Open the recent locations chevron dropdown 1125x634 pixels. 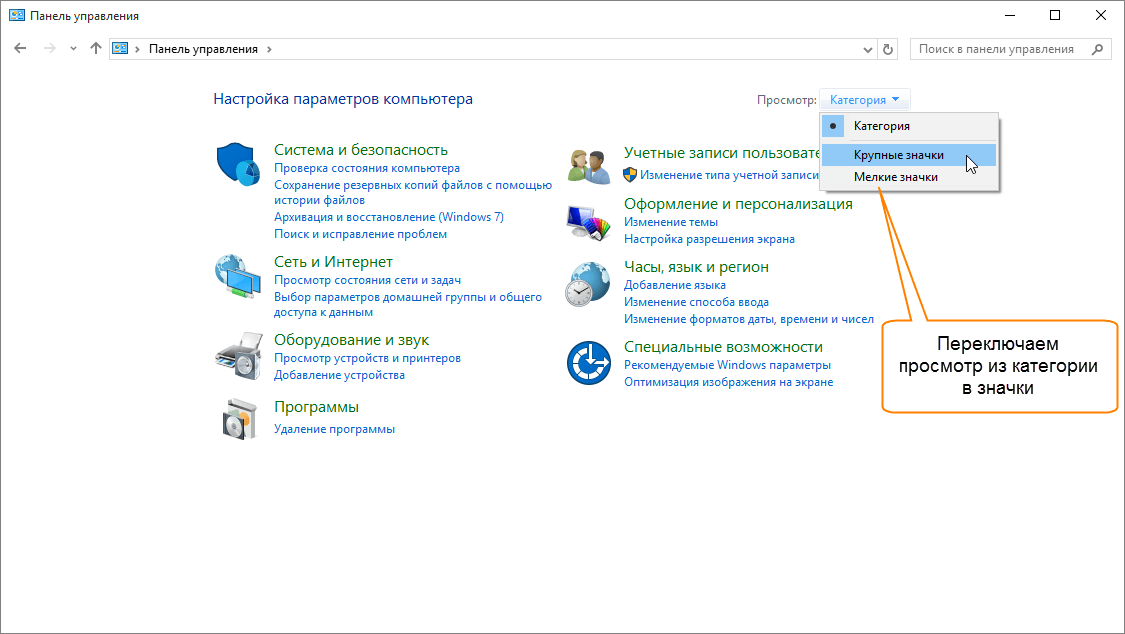pyautogui.click(x=73, y=49)
